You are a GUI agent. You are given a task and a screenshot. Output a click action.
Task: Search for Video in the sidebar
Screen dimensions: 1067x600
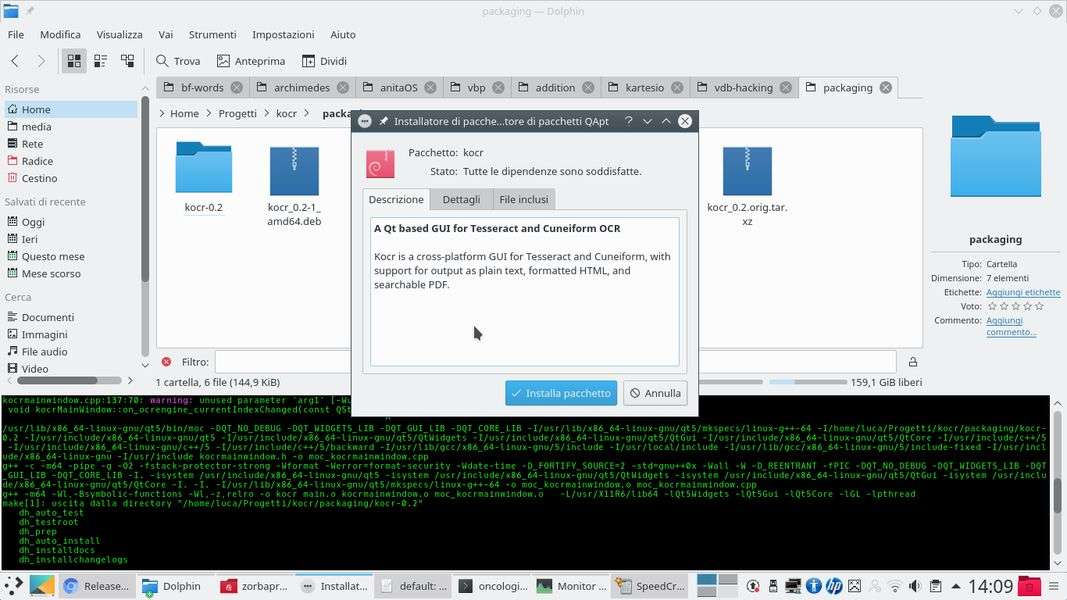tap(71, 369)
